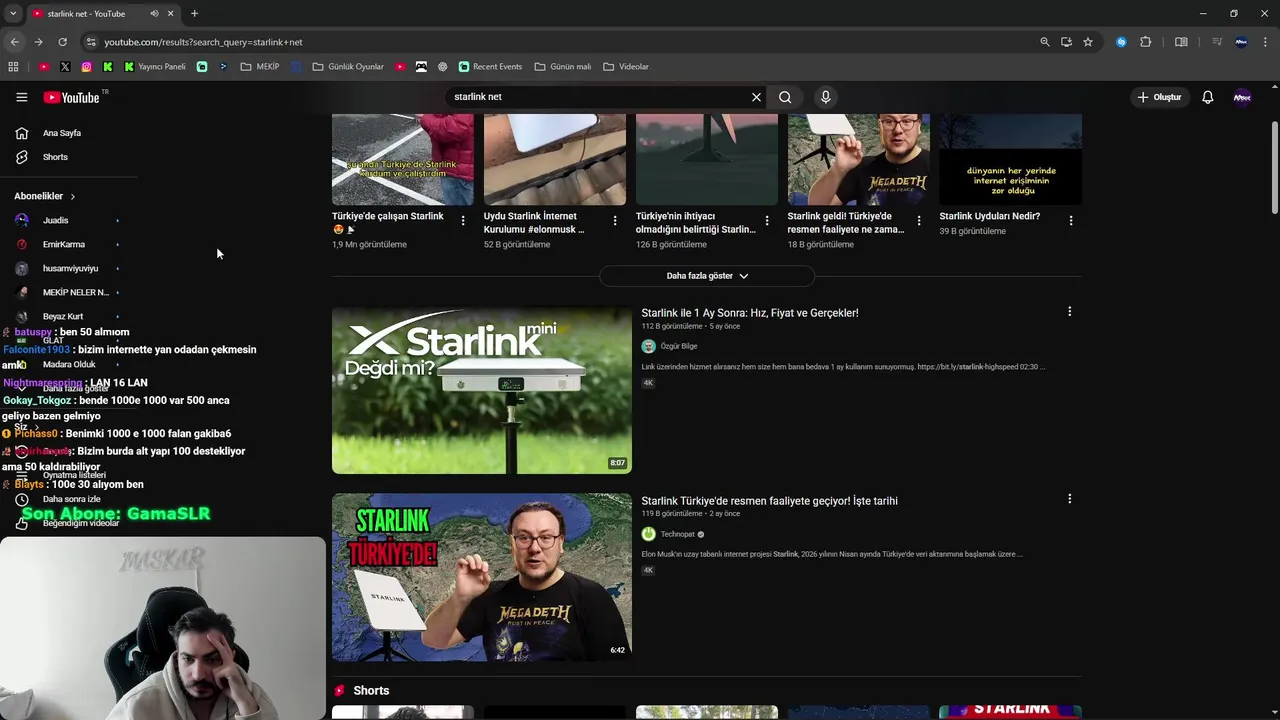Play the Starlink mini Değdi mi? thumbnail
Viewport: 1280px width, 720px height.
click(x=482, y=390)
